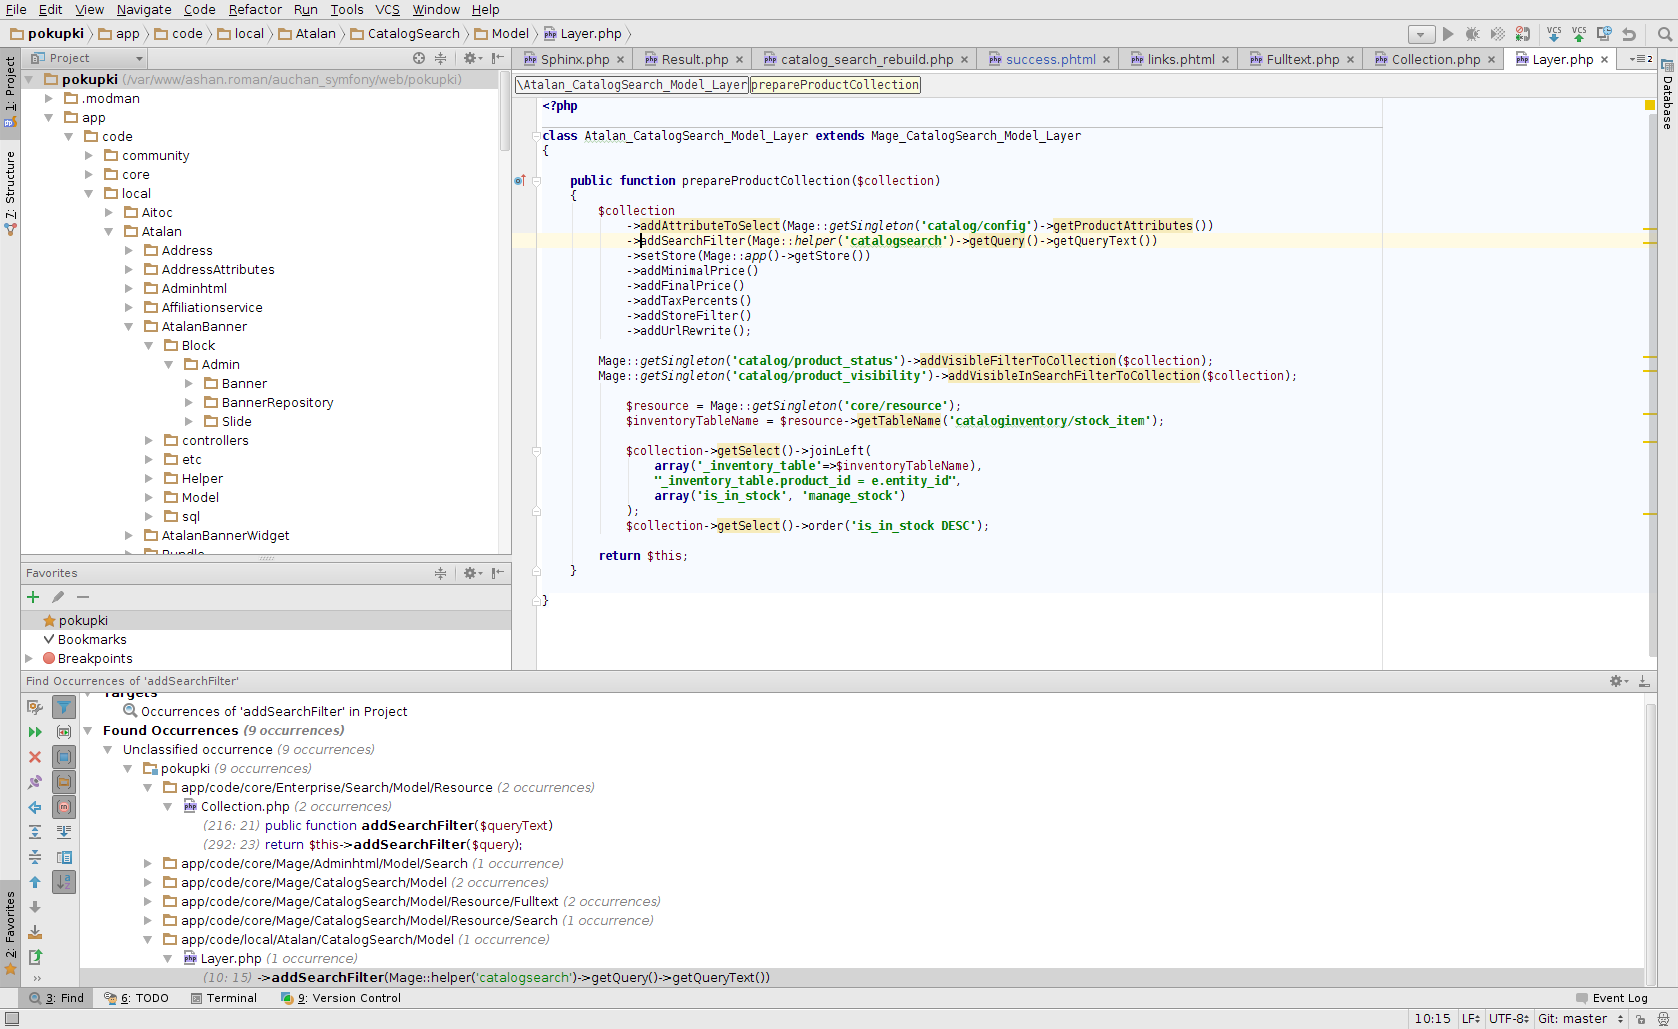Open the Project view type dropdown
The width and height of the screenshot is (1678, 1029).
[x=139, y=58]
